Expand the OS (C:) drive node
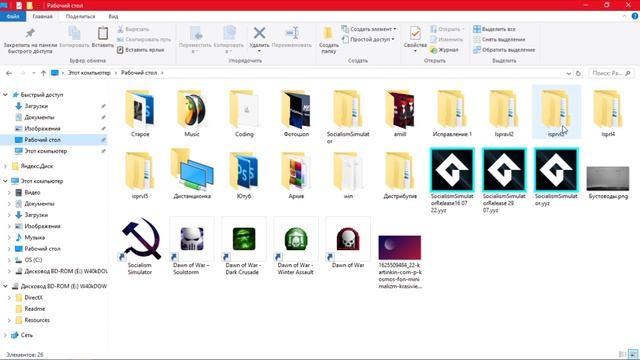Viewport: 640px width, 360px height. pyautogui.click(x=9, y=260)
